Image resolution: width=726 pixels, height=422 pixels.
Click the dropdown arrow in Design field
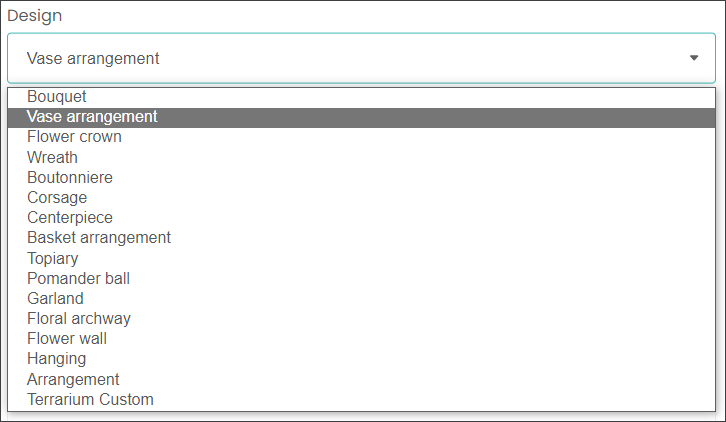tap(694, 58)
